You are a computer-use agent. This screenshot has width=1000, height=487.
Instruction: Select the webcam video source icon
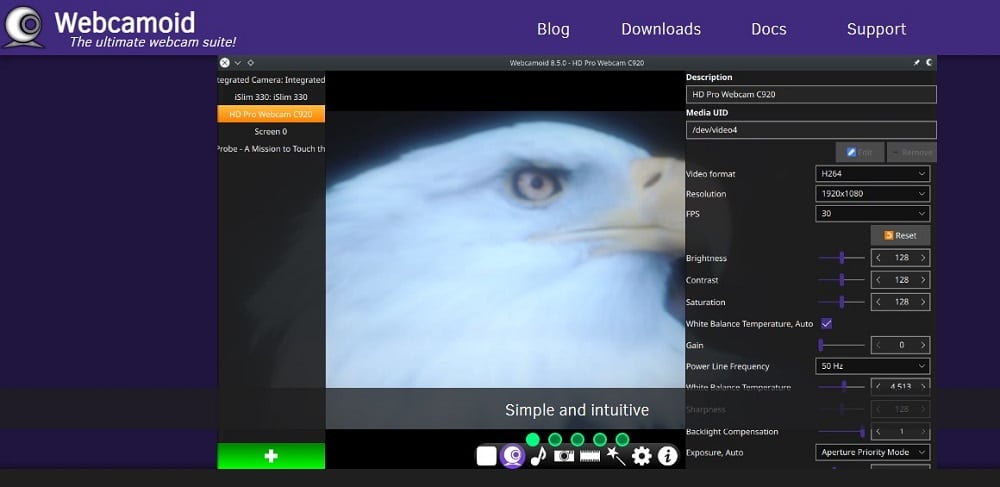(513, 456)
